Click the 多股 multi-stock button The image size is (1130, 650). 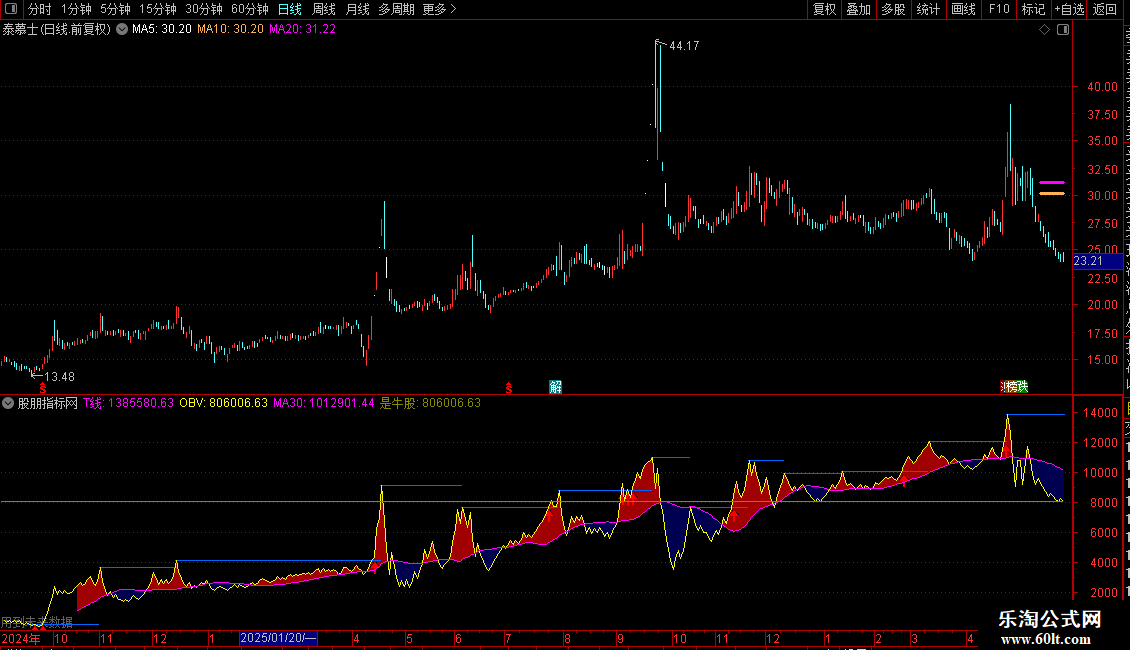pos(893,9)
